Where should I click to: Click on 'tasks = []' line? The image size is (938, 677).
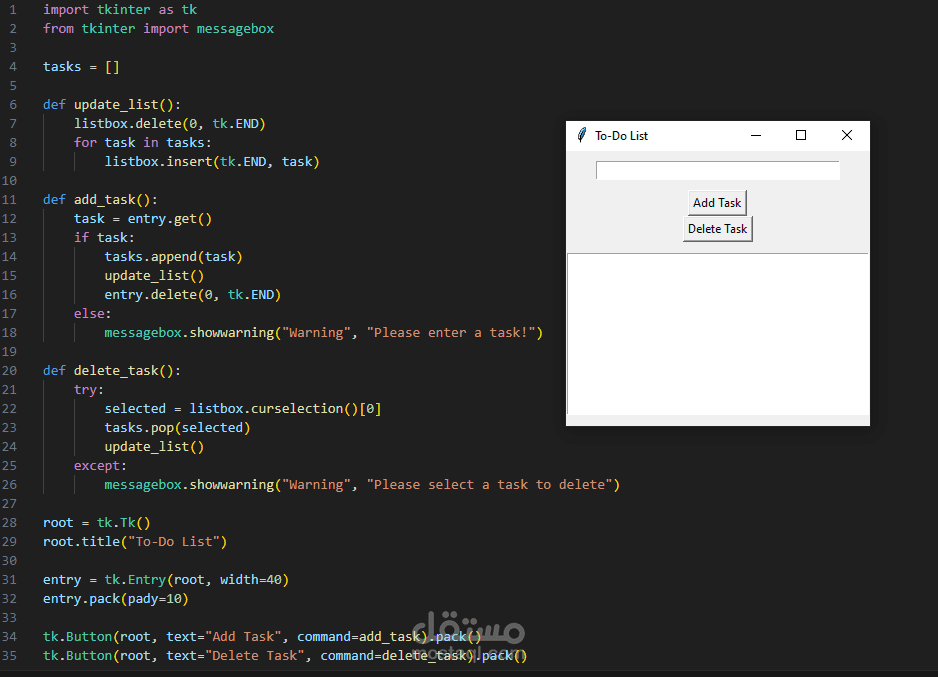coord(81,67)
